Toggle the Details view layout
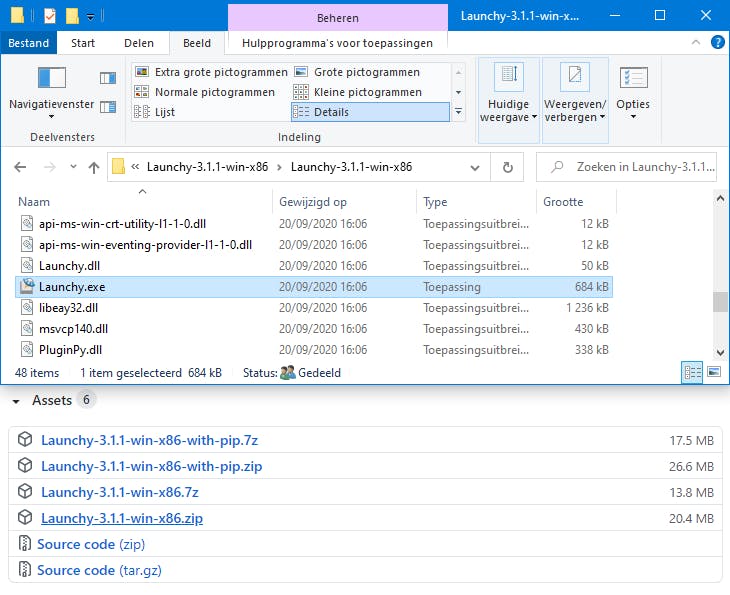 click(331, 112)
